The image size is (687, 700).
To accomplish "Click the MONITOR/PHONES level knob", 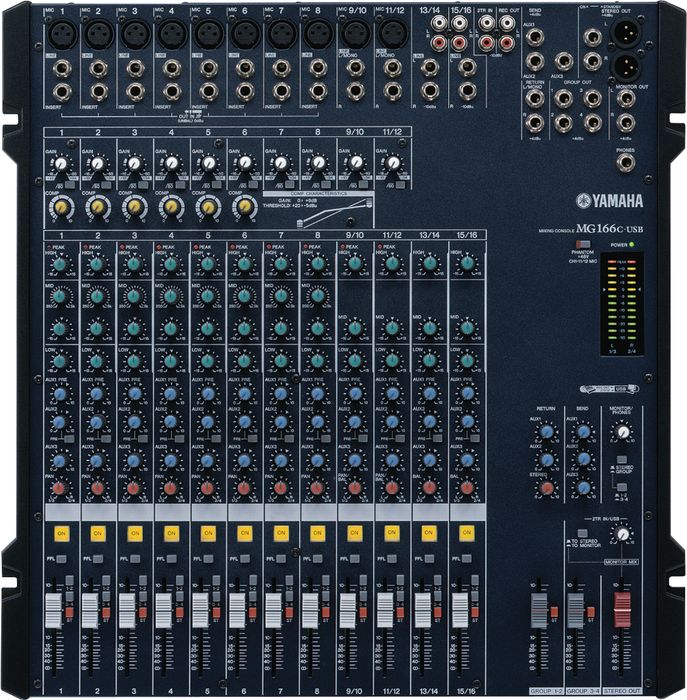I will coord(622,431).
